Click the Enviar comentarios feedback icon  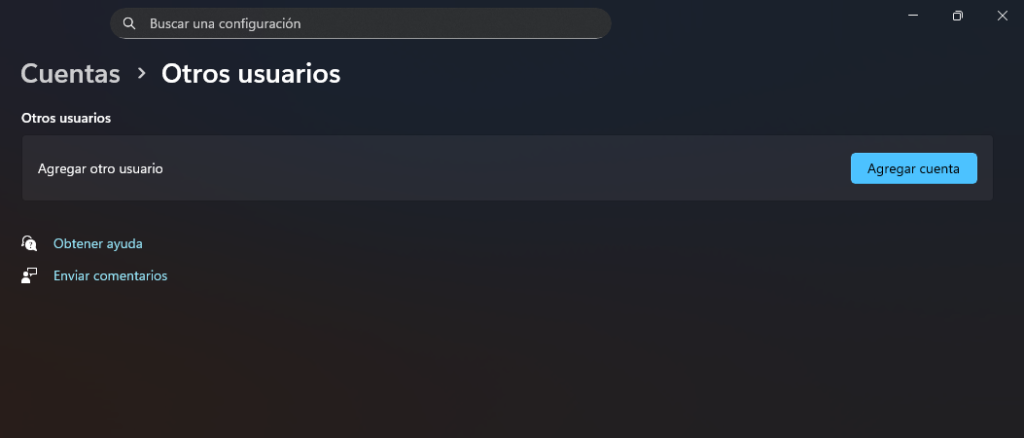pos(29,276)
